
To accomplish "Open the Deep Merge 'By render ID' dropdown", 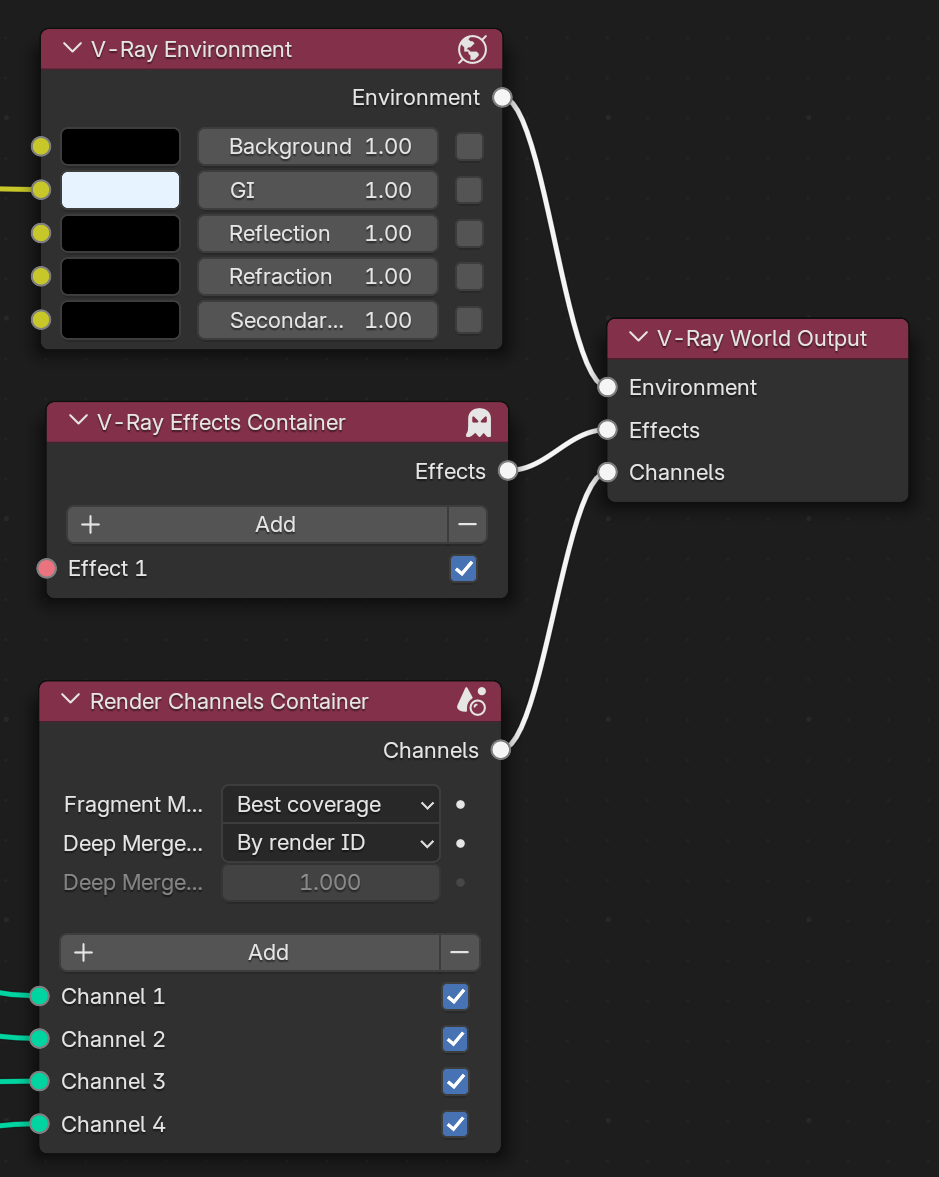I will pos(331,843).
